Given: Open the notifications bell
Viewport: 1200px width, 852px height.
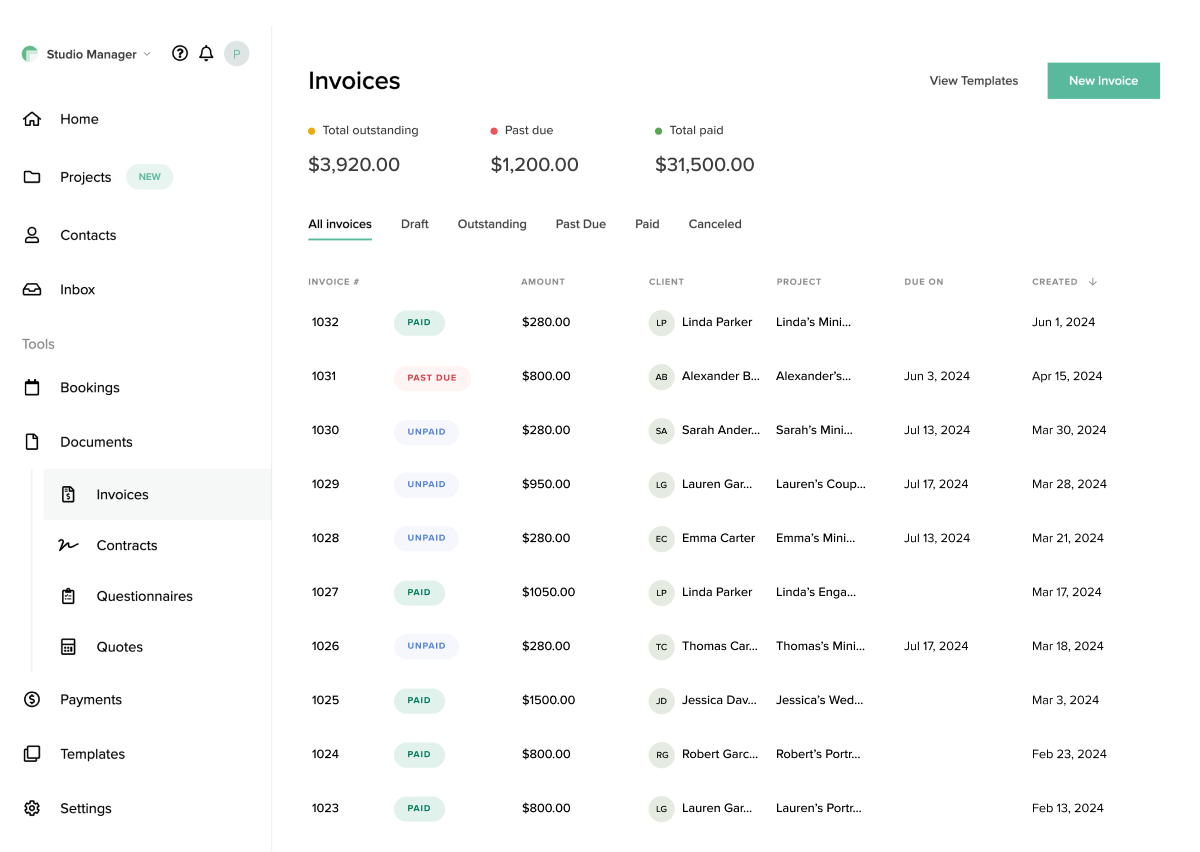Looking at the screenshot, I should click(206, 54).
